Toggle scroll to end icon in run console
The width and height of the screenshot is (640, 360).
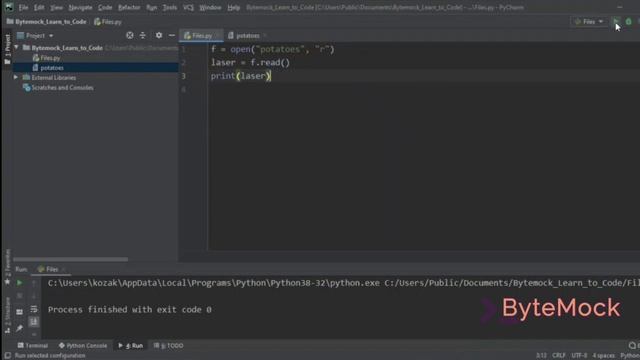click(x=34, y=322)
